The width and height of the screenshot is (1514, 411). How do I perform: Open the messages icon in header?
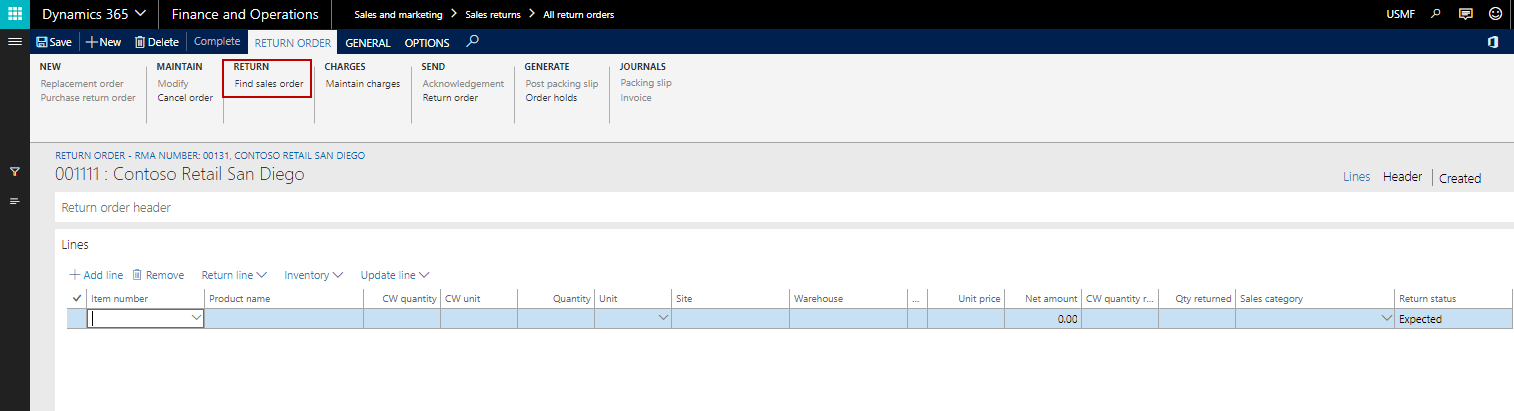[1466, 14]
